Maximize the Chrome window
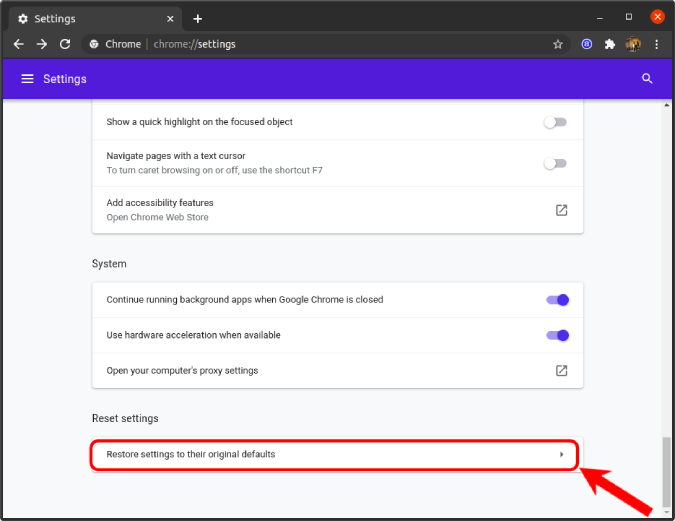The image size is (675, 521). pos(629,17)
